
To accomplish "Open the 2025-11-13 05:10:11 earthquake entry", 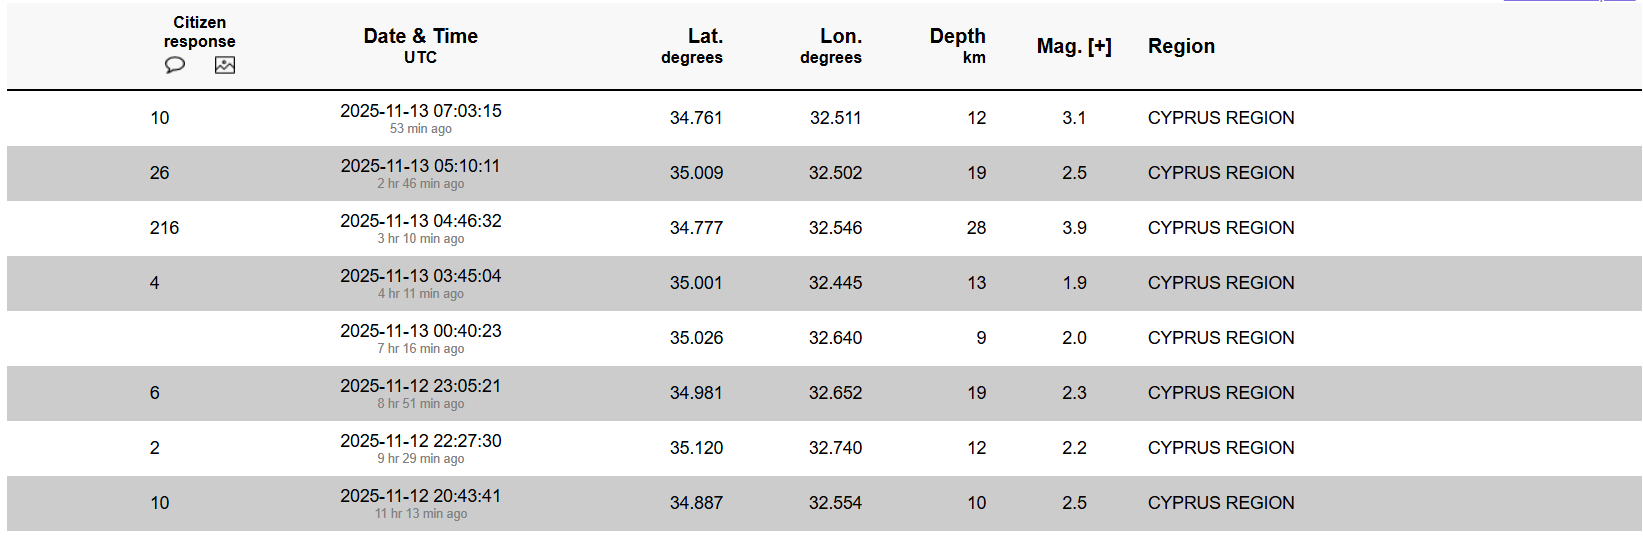I will tap(420, 166).
